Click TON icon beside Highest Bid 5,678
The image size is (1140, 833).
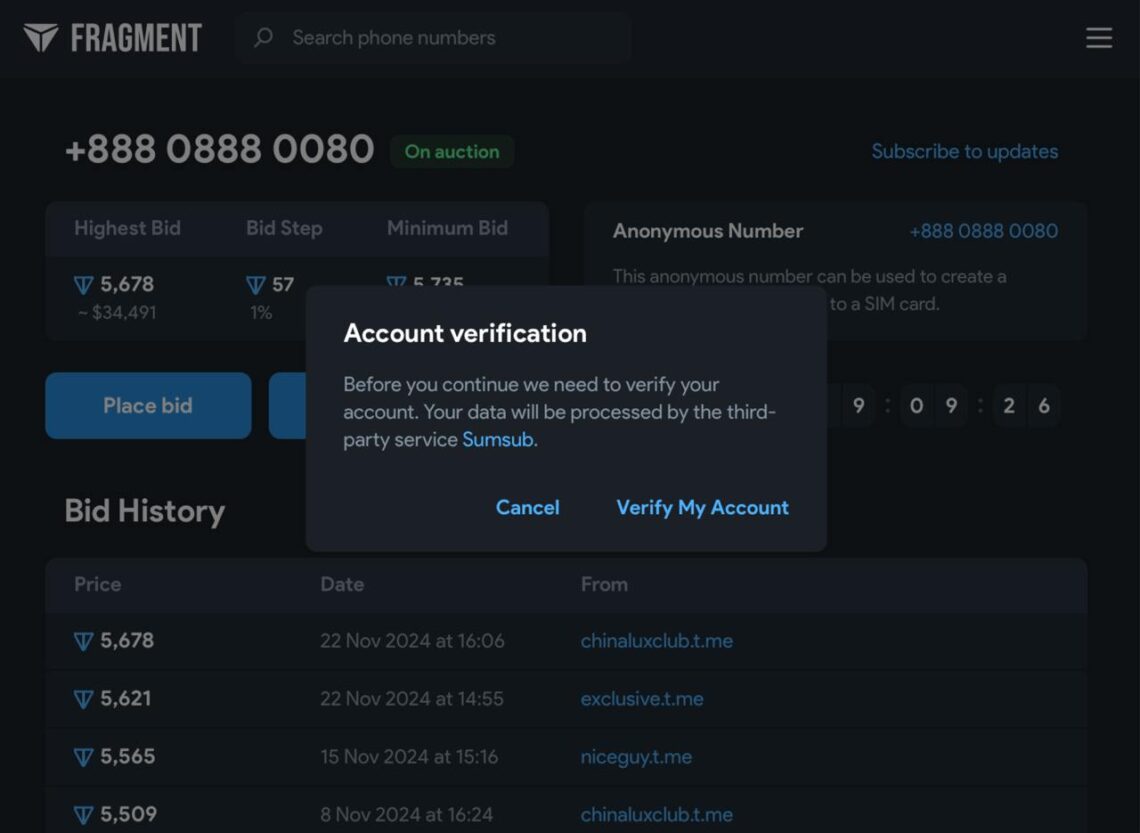pyautogui.click(x=84, y=285)
